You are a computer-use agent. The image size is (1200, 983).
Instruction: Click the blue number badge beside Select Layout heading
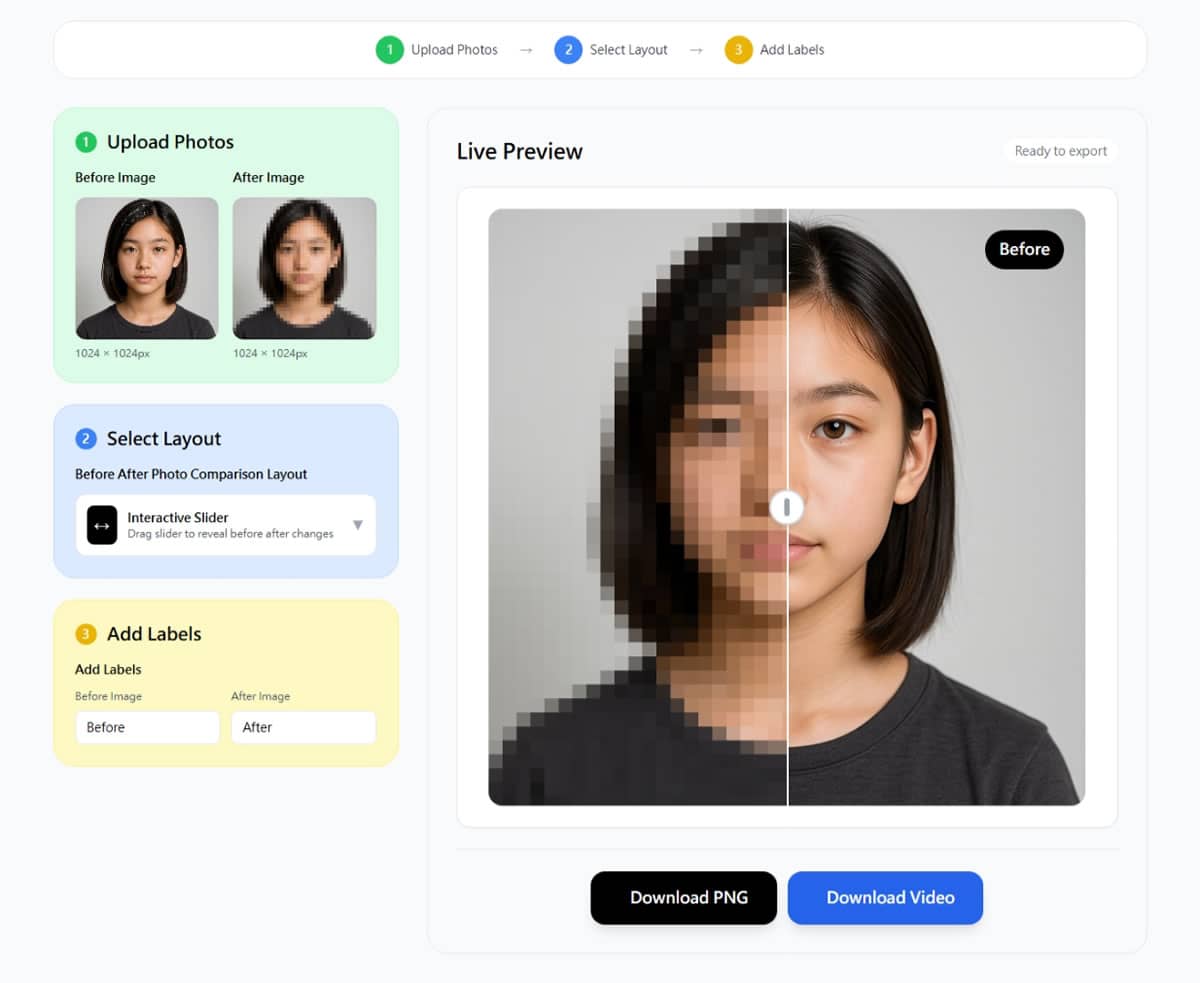coord(86,439)
